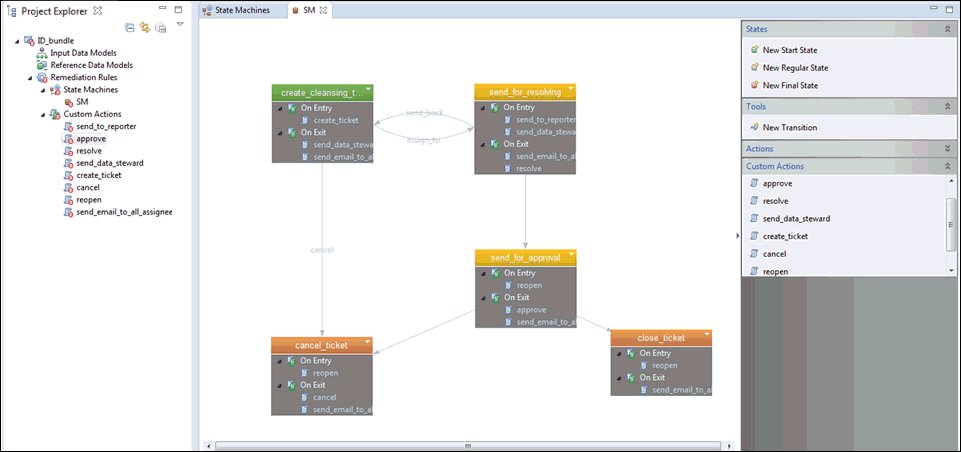
Task: Click On Exit icon in close_ticket state
Action: coord(631,378)
